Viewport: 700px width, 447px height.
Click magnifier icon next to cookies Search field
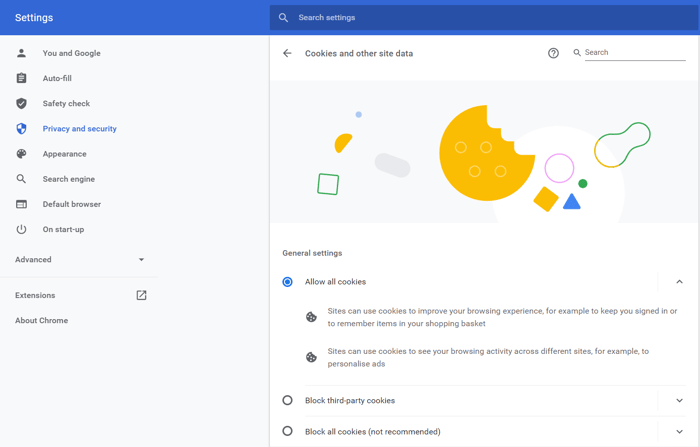pyautogui.click(x=577, y=53)
